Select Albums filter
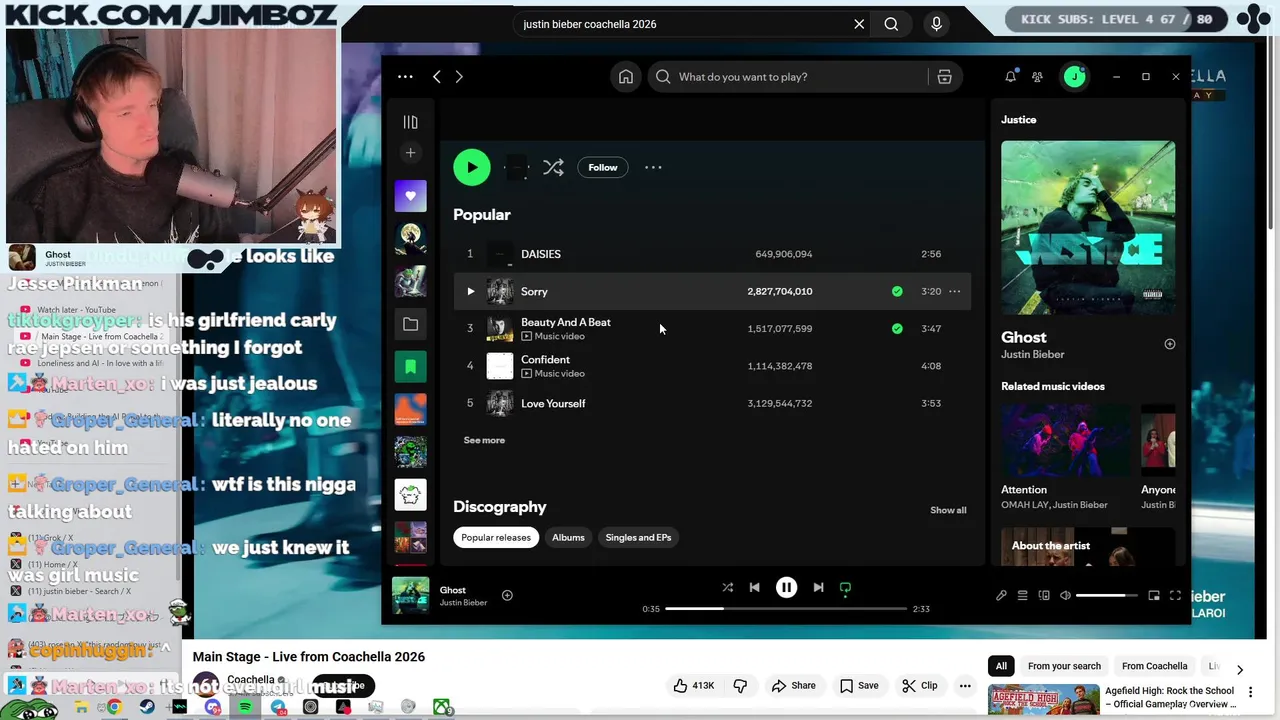This screenshot has height=720, width=1280. coord(568,537)
